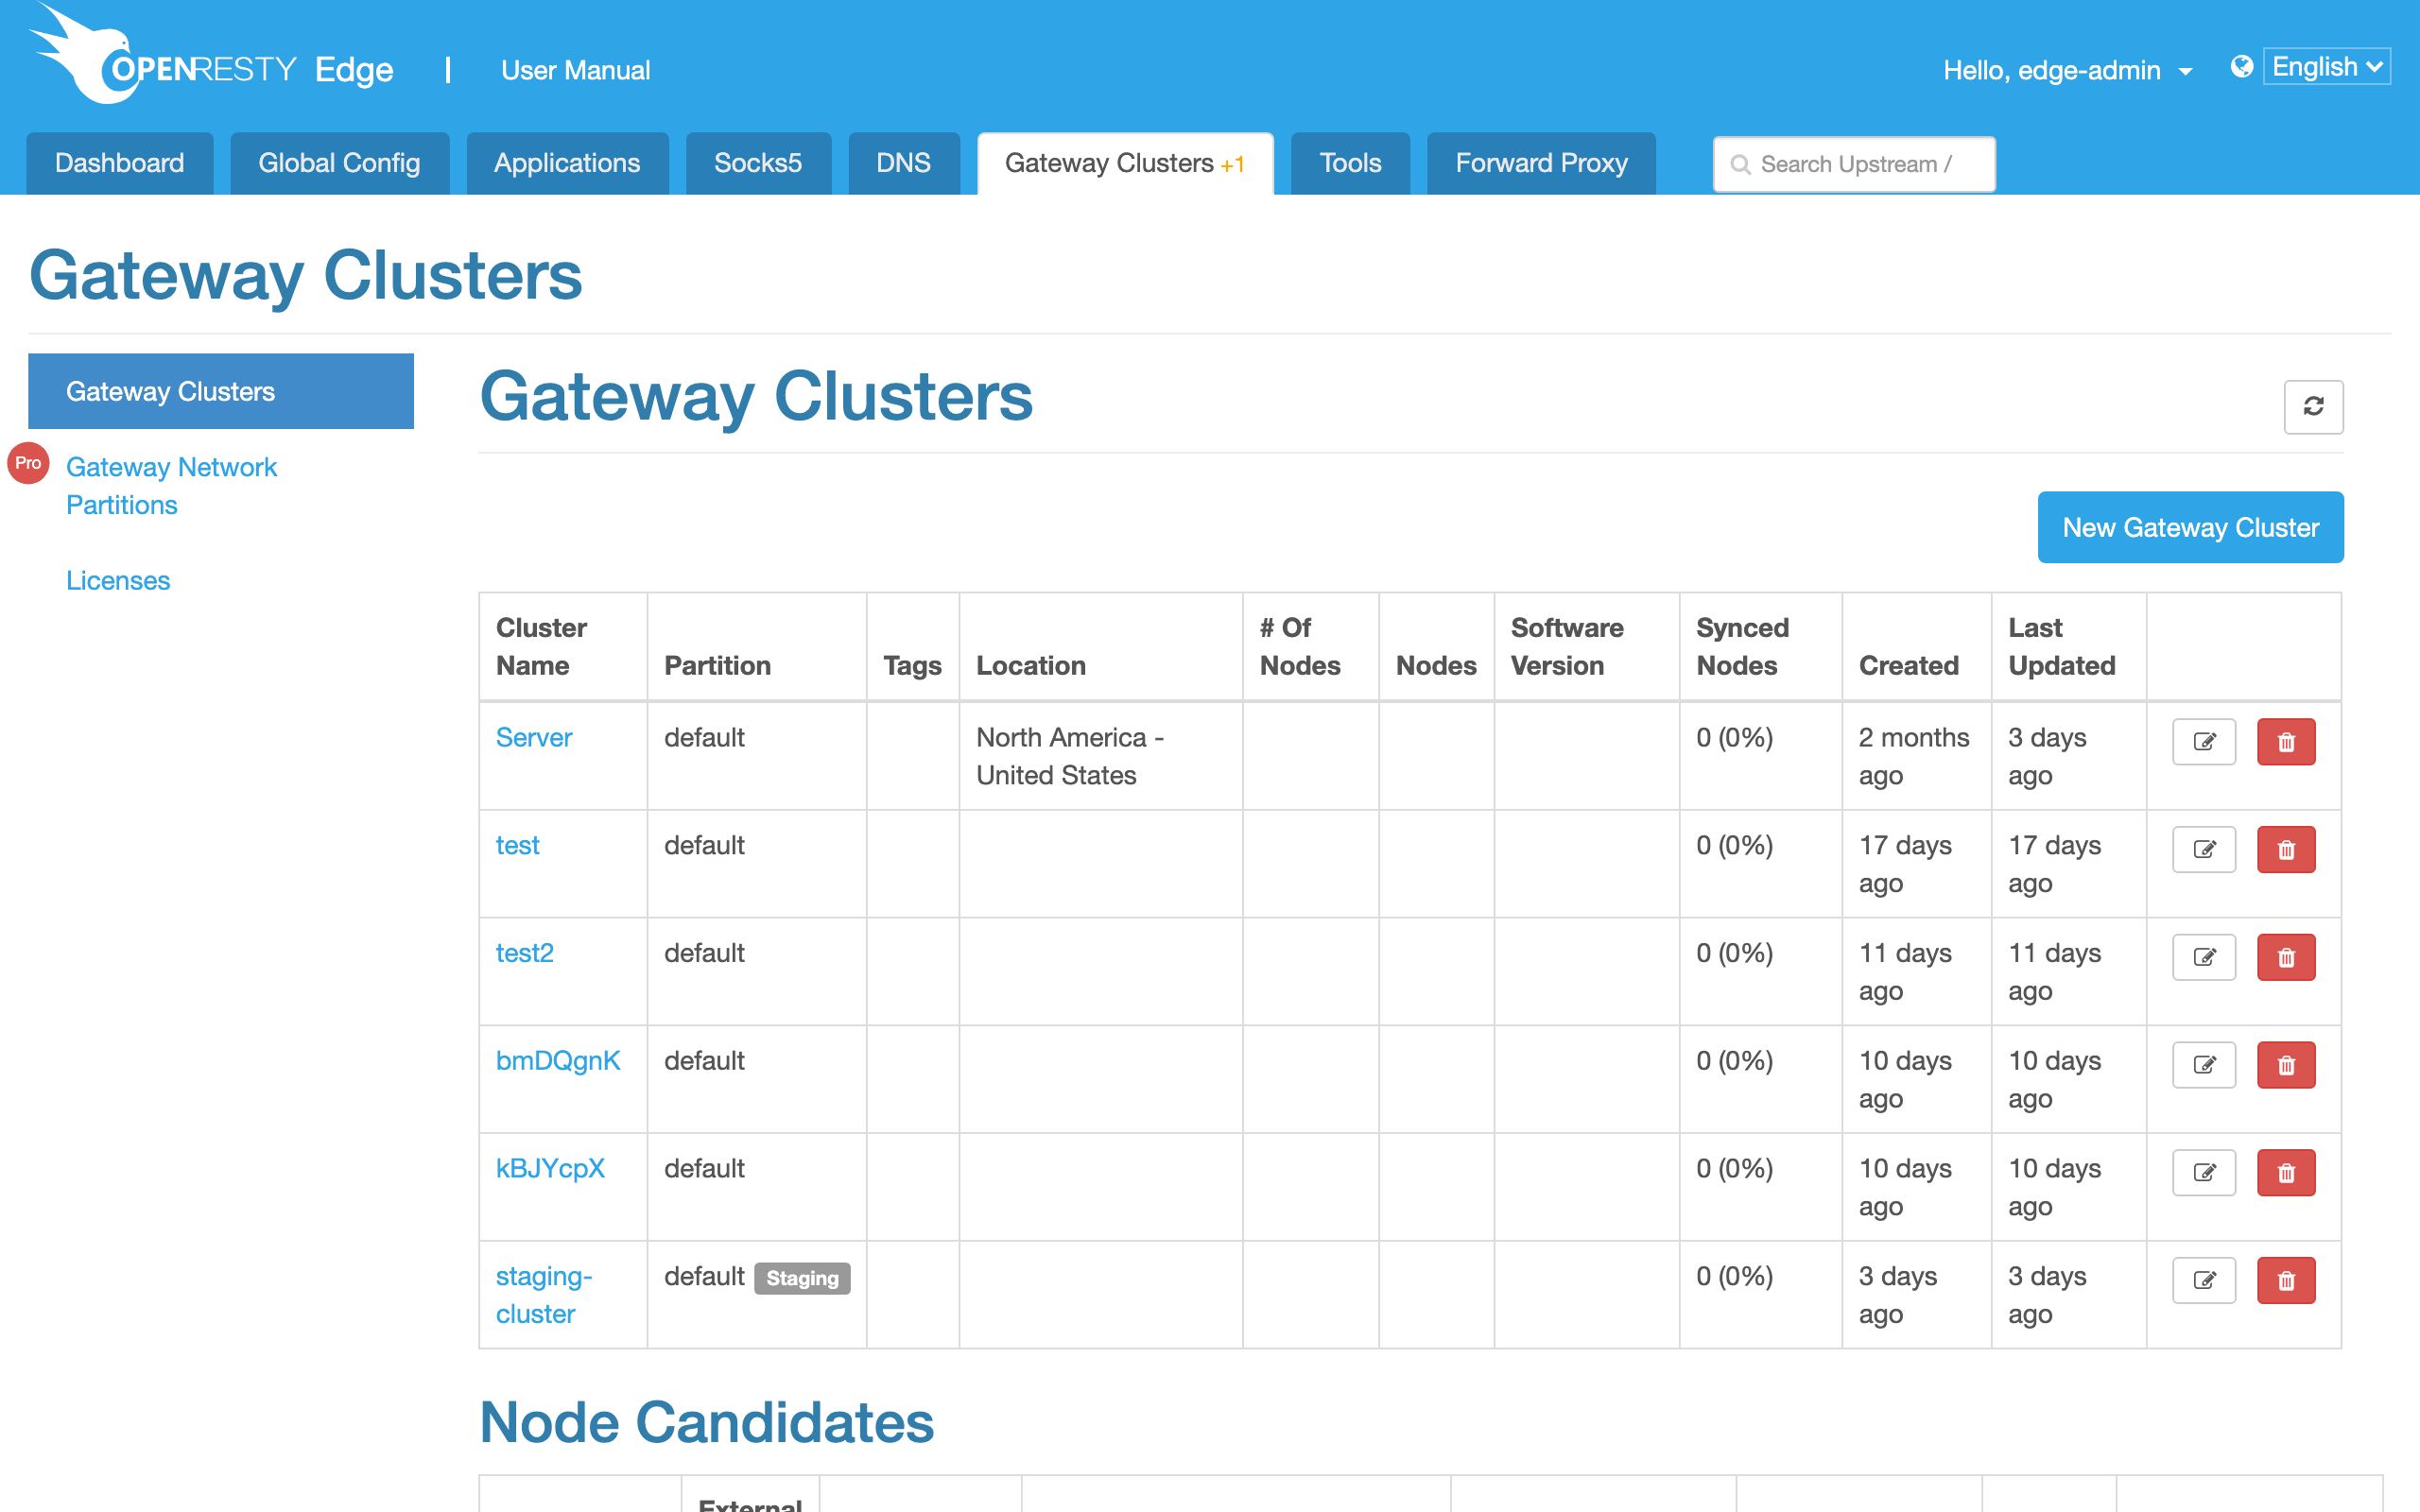Open the Socks5 tab
This screenshot has height=1512, width=2420.
(x=758, y=163)
